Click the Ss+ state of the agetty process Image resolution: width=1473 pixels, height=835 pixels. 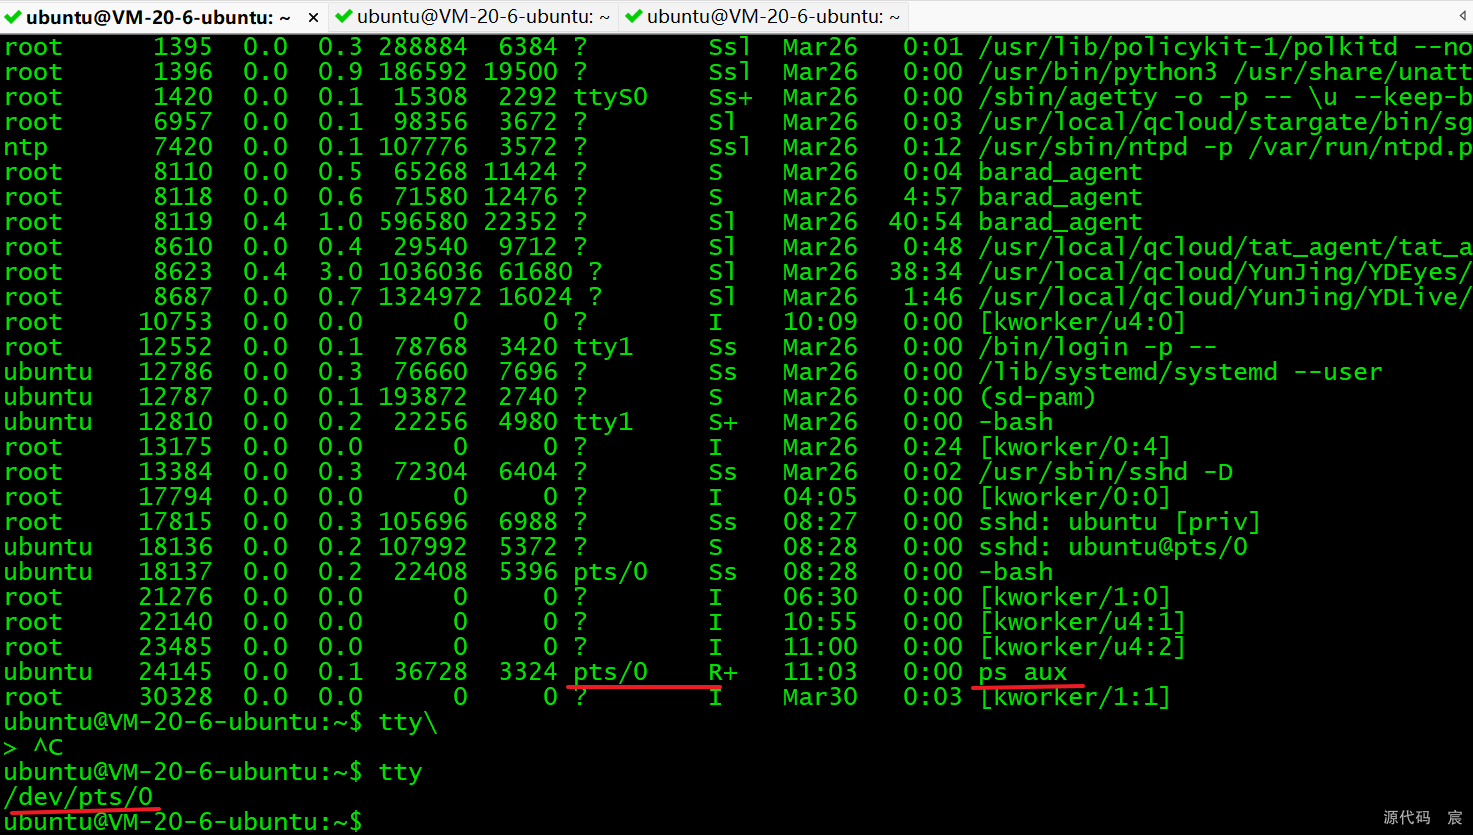click(730, 97)
